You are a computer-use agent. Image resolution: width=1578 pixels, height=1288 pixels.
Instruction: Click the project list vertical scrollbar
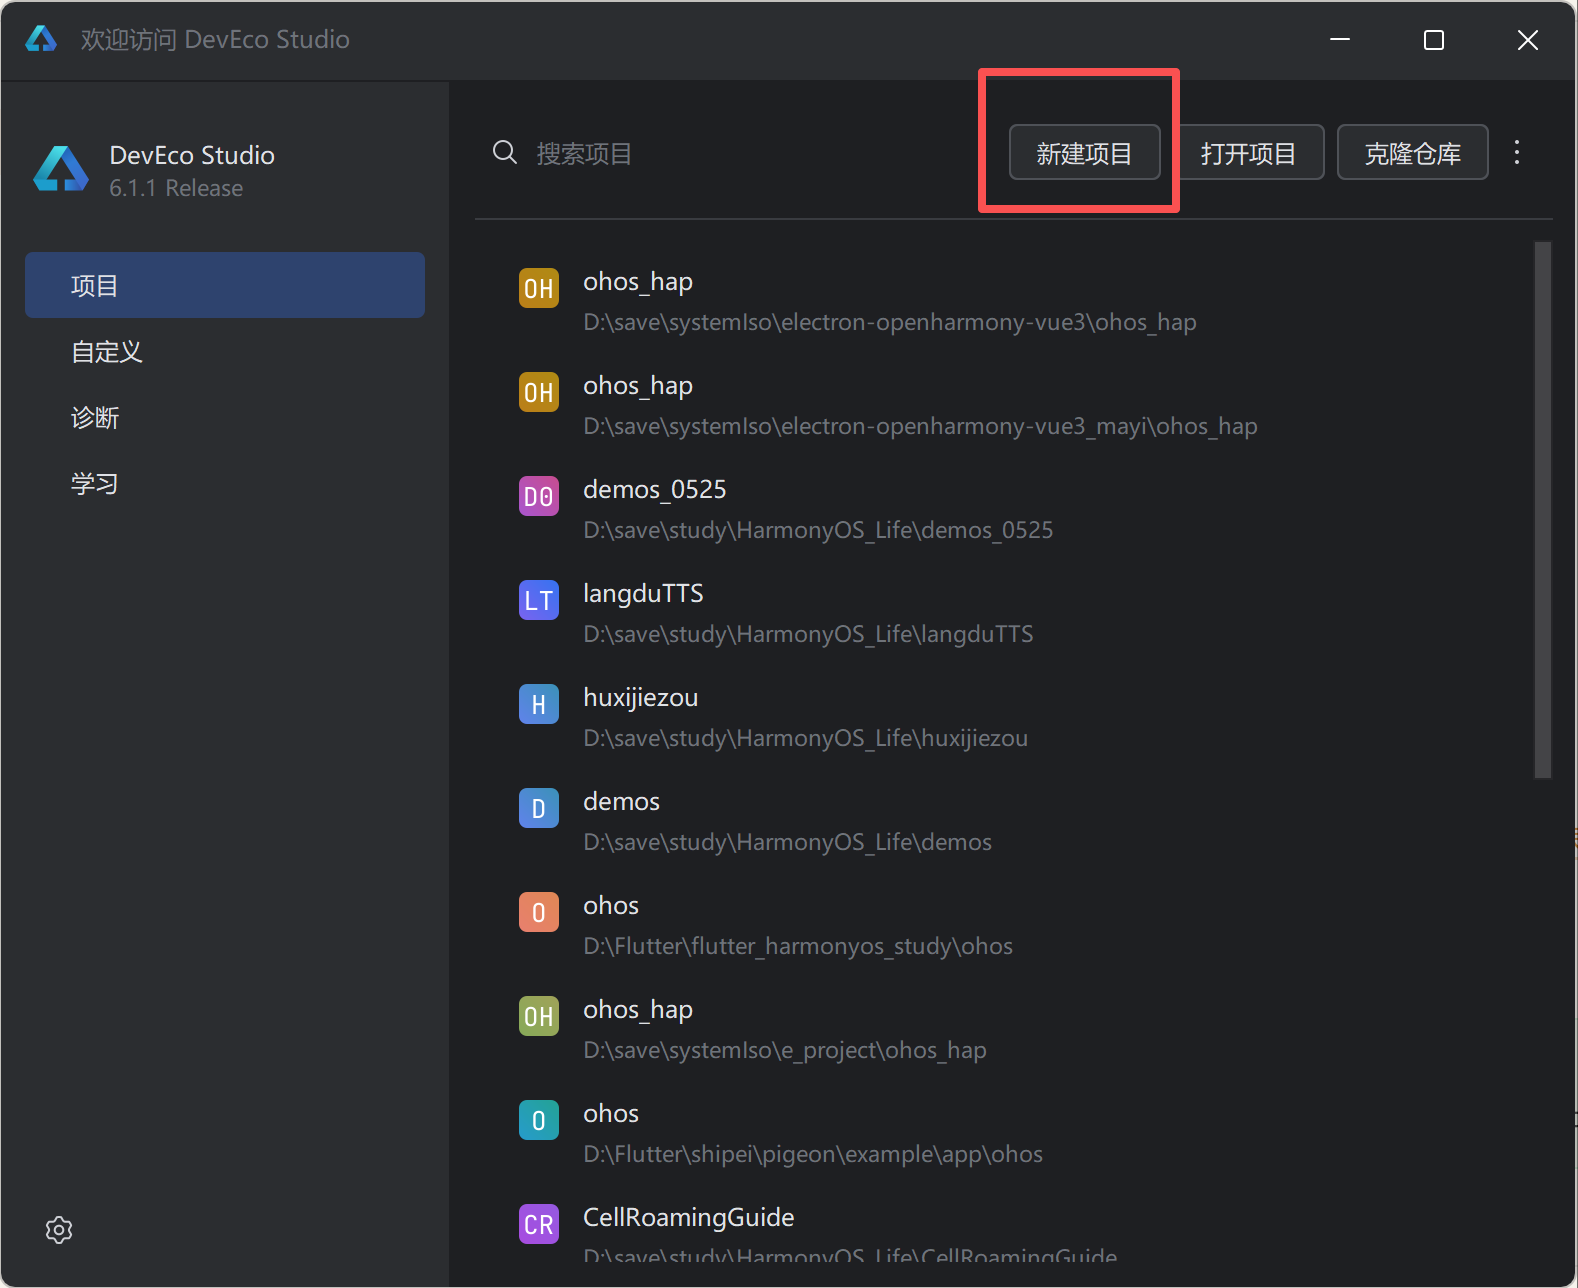(x=1543, y=509)
